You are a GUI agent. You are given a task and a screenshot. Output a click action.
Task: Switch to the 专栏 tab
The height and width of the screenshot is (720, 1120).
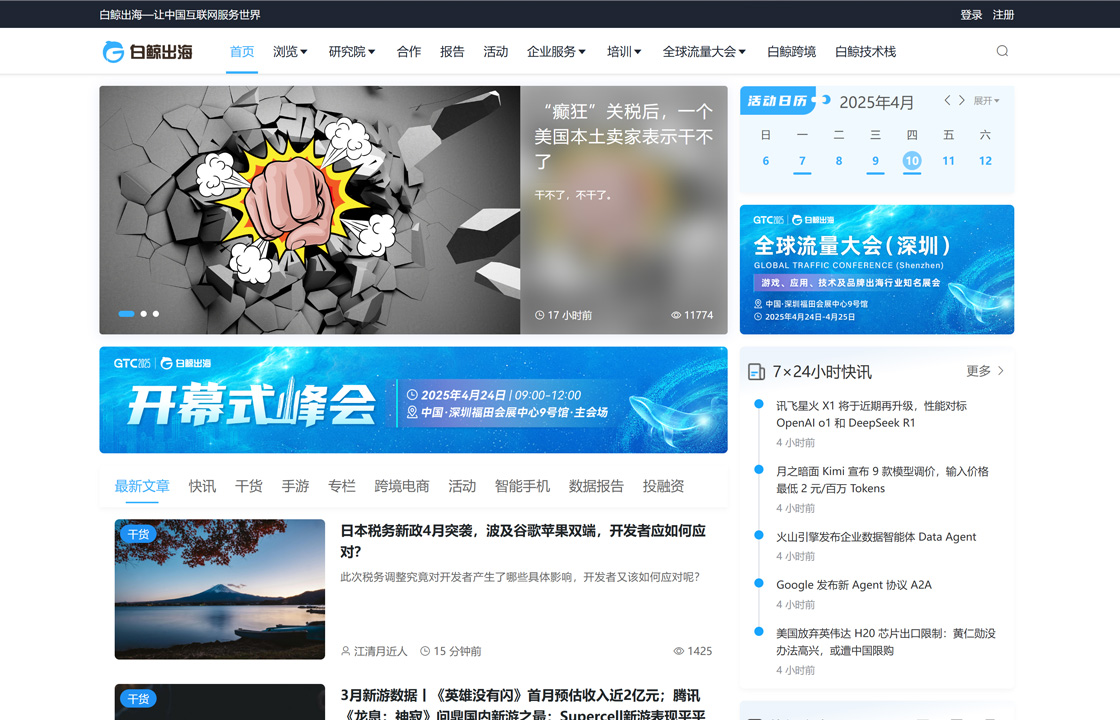341,486
